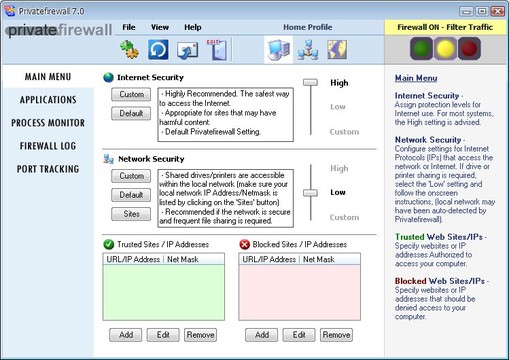Viewport: 509px width, 360px height.
Task: Click the Exit door icon
Action: (x=217, y=50)
